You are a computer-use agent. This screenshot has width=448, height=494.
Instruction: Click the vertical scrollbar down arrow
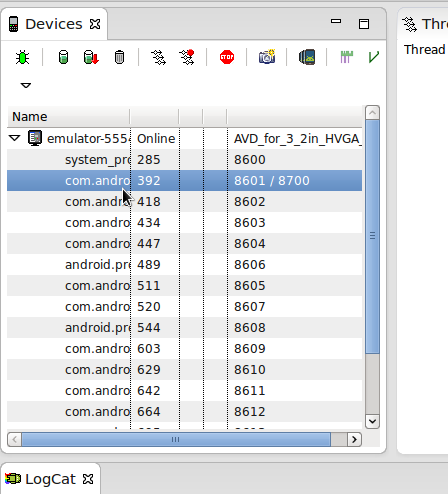(x=372, y=421)
